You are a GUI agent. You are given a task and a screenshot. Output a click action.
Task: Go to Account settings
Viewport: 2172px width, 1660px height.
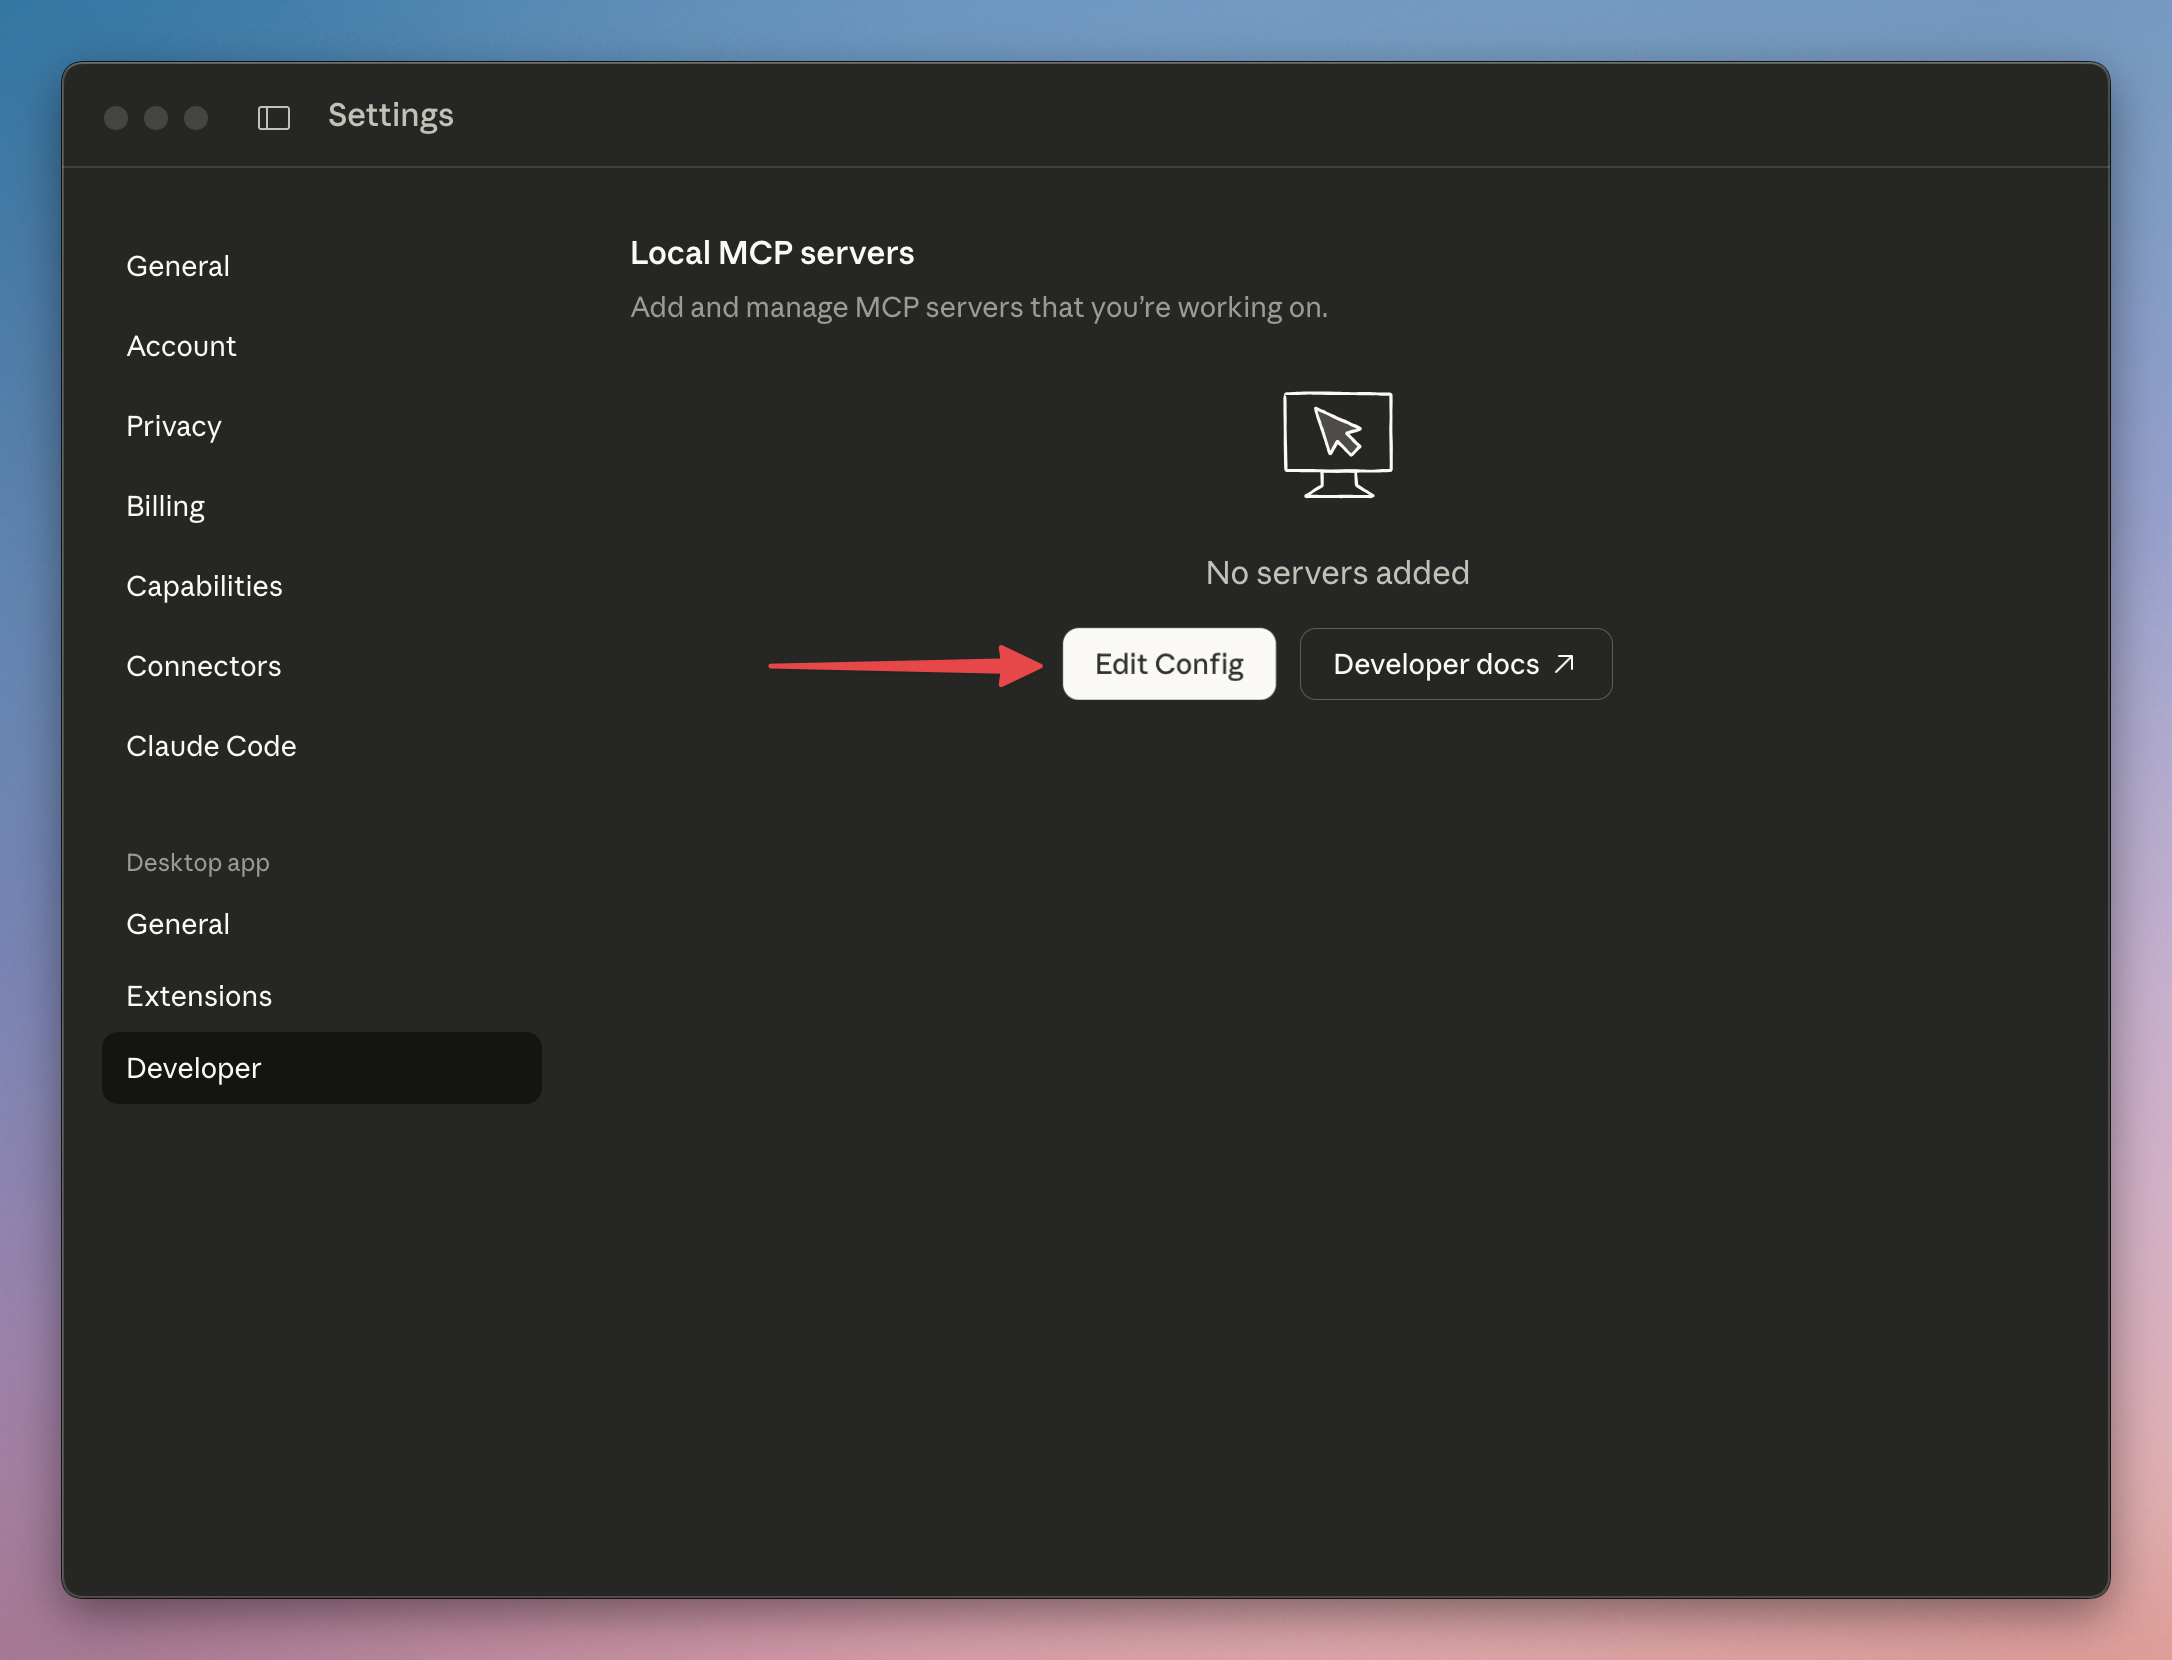pos(181,346)
